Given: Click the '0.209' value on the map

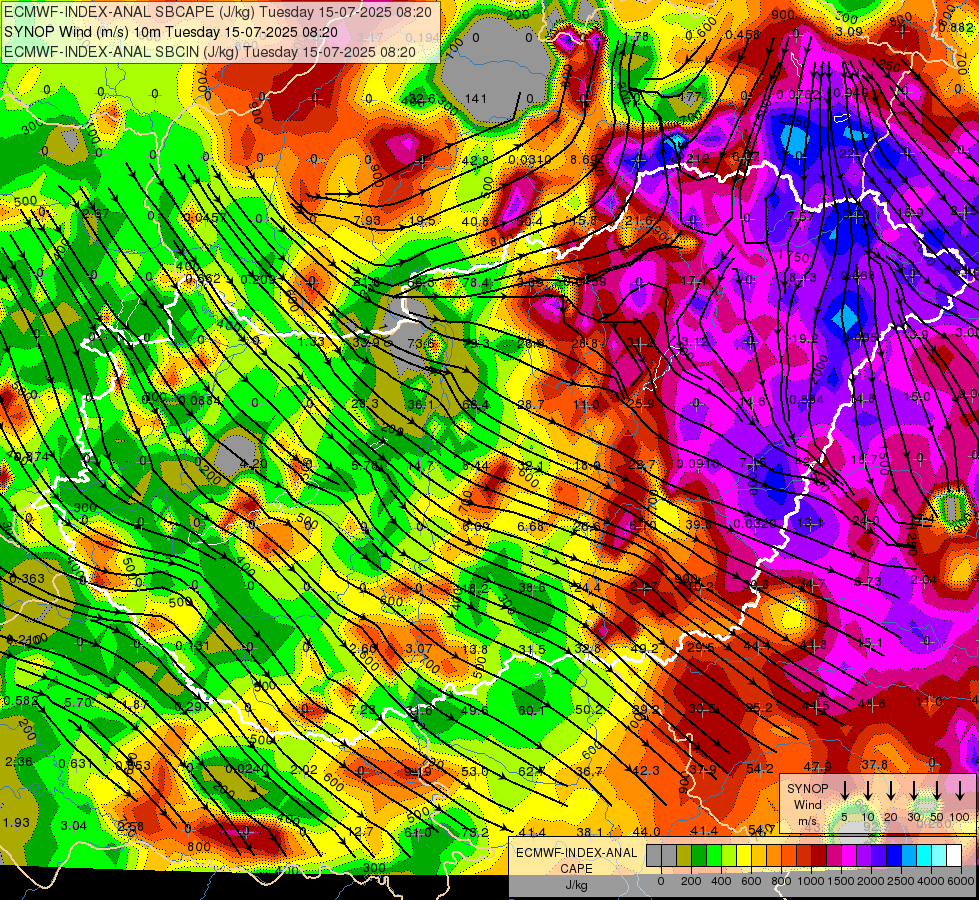Looking at the screenshot, I should point(258,279).
